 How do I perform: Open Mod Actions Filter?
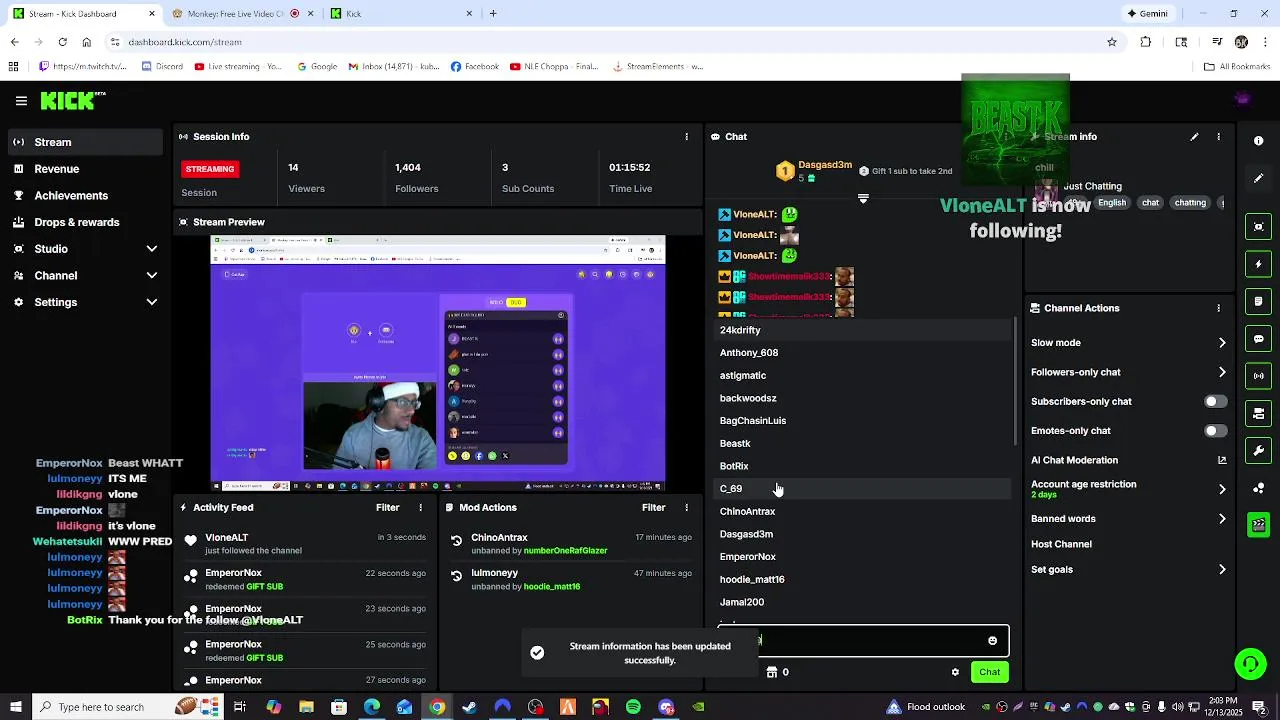(x=653, y=508)
